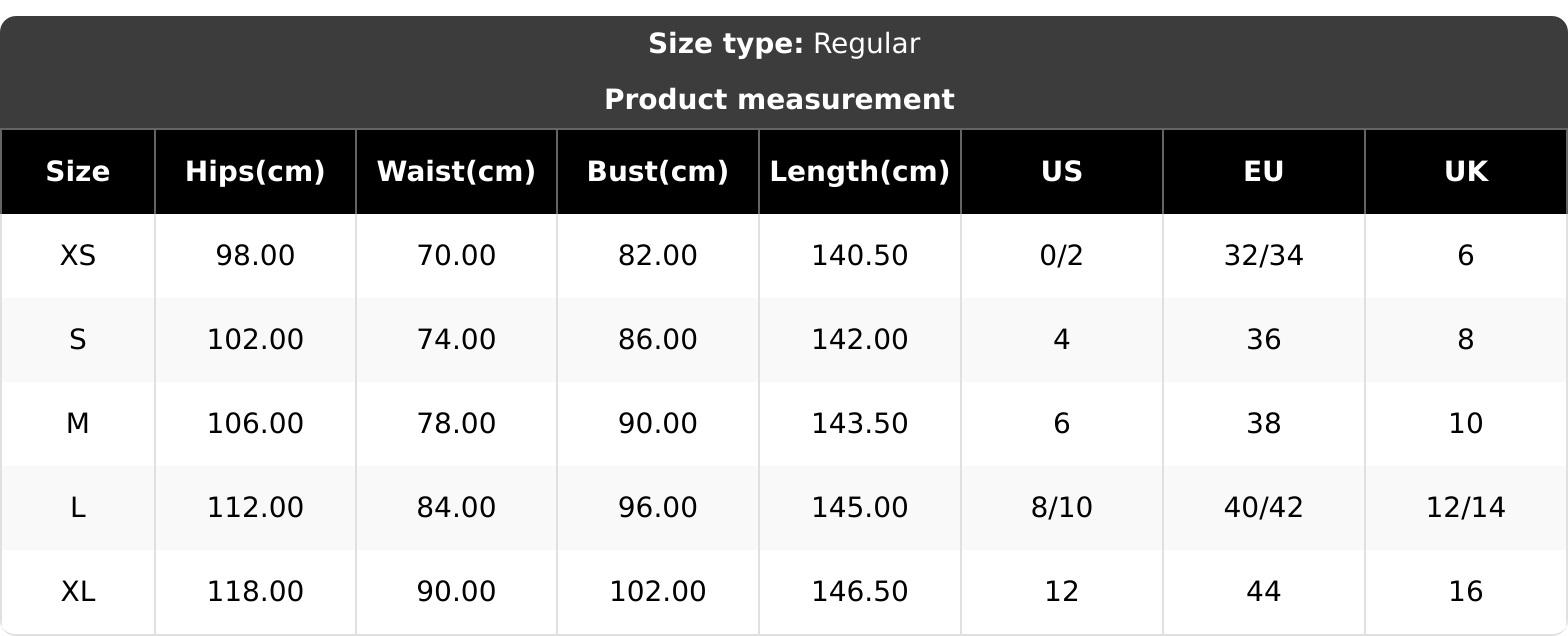Click the Hips(cm) column header
The width and height of the screenshot is (1568, 636).
click(255, 172)
